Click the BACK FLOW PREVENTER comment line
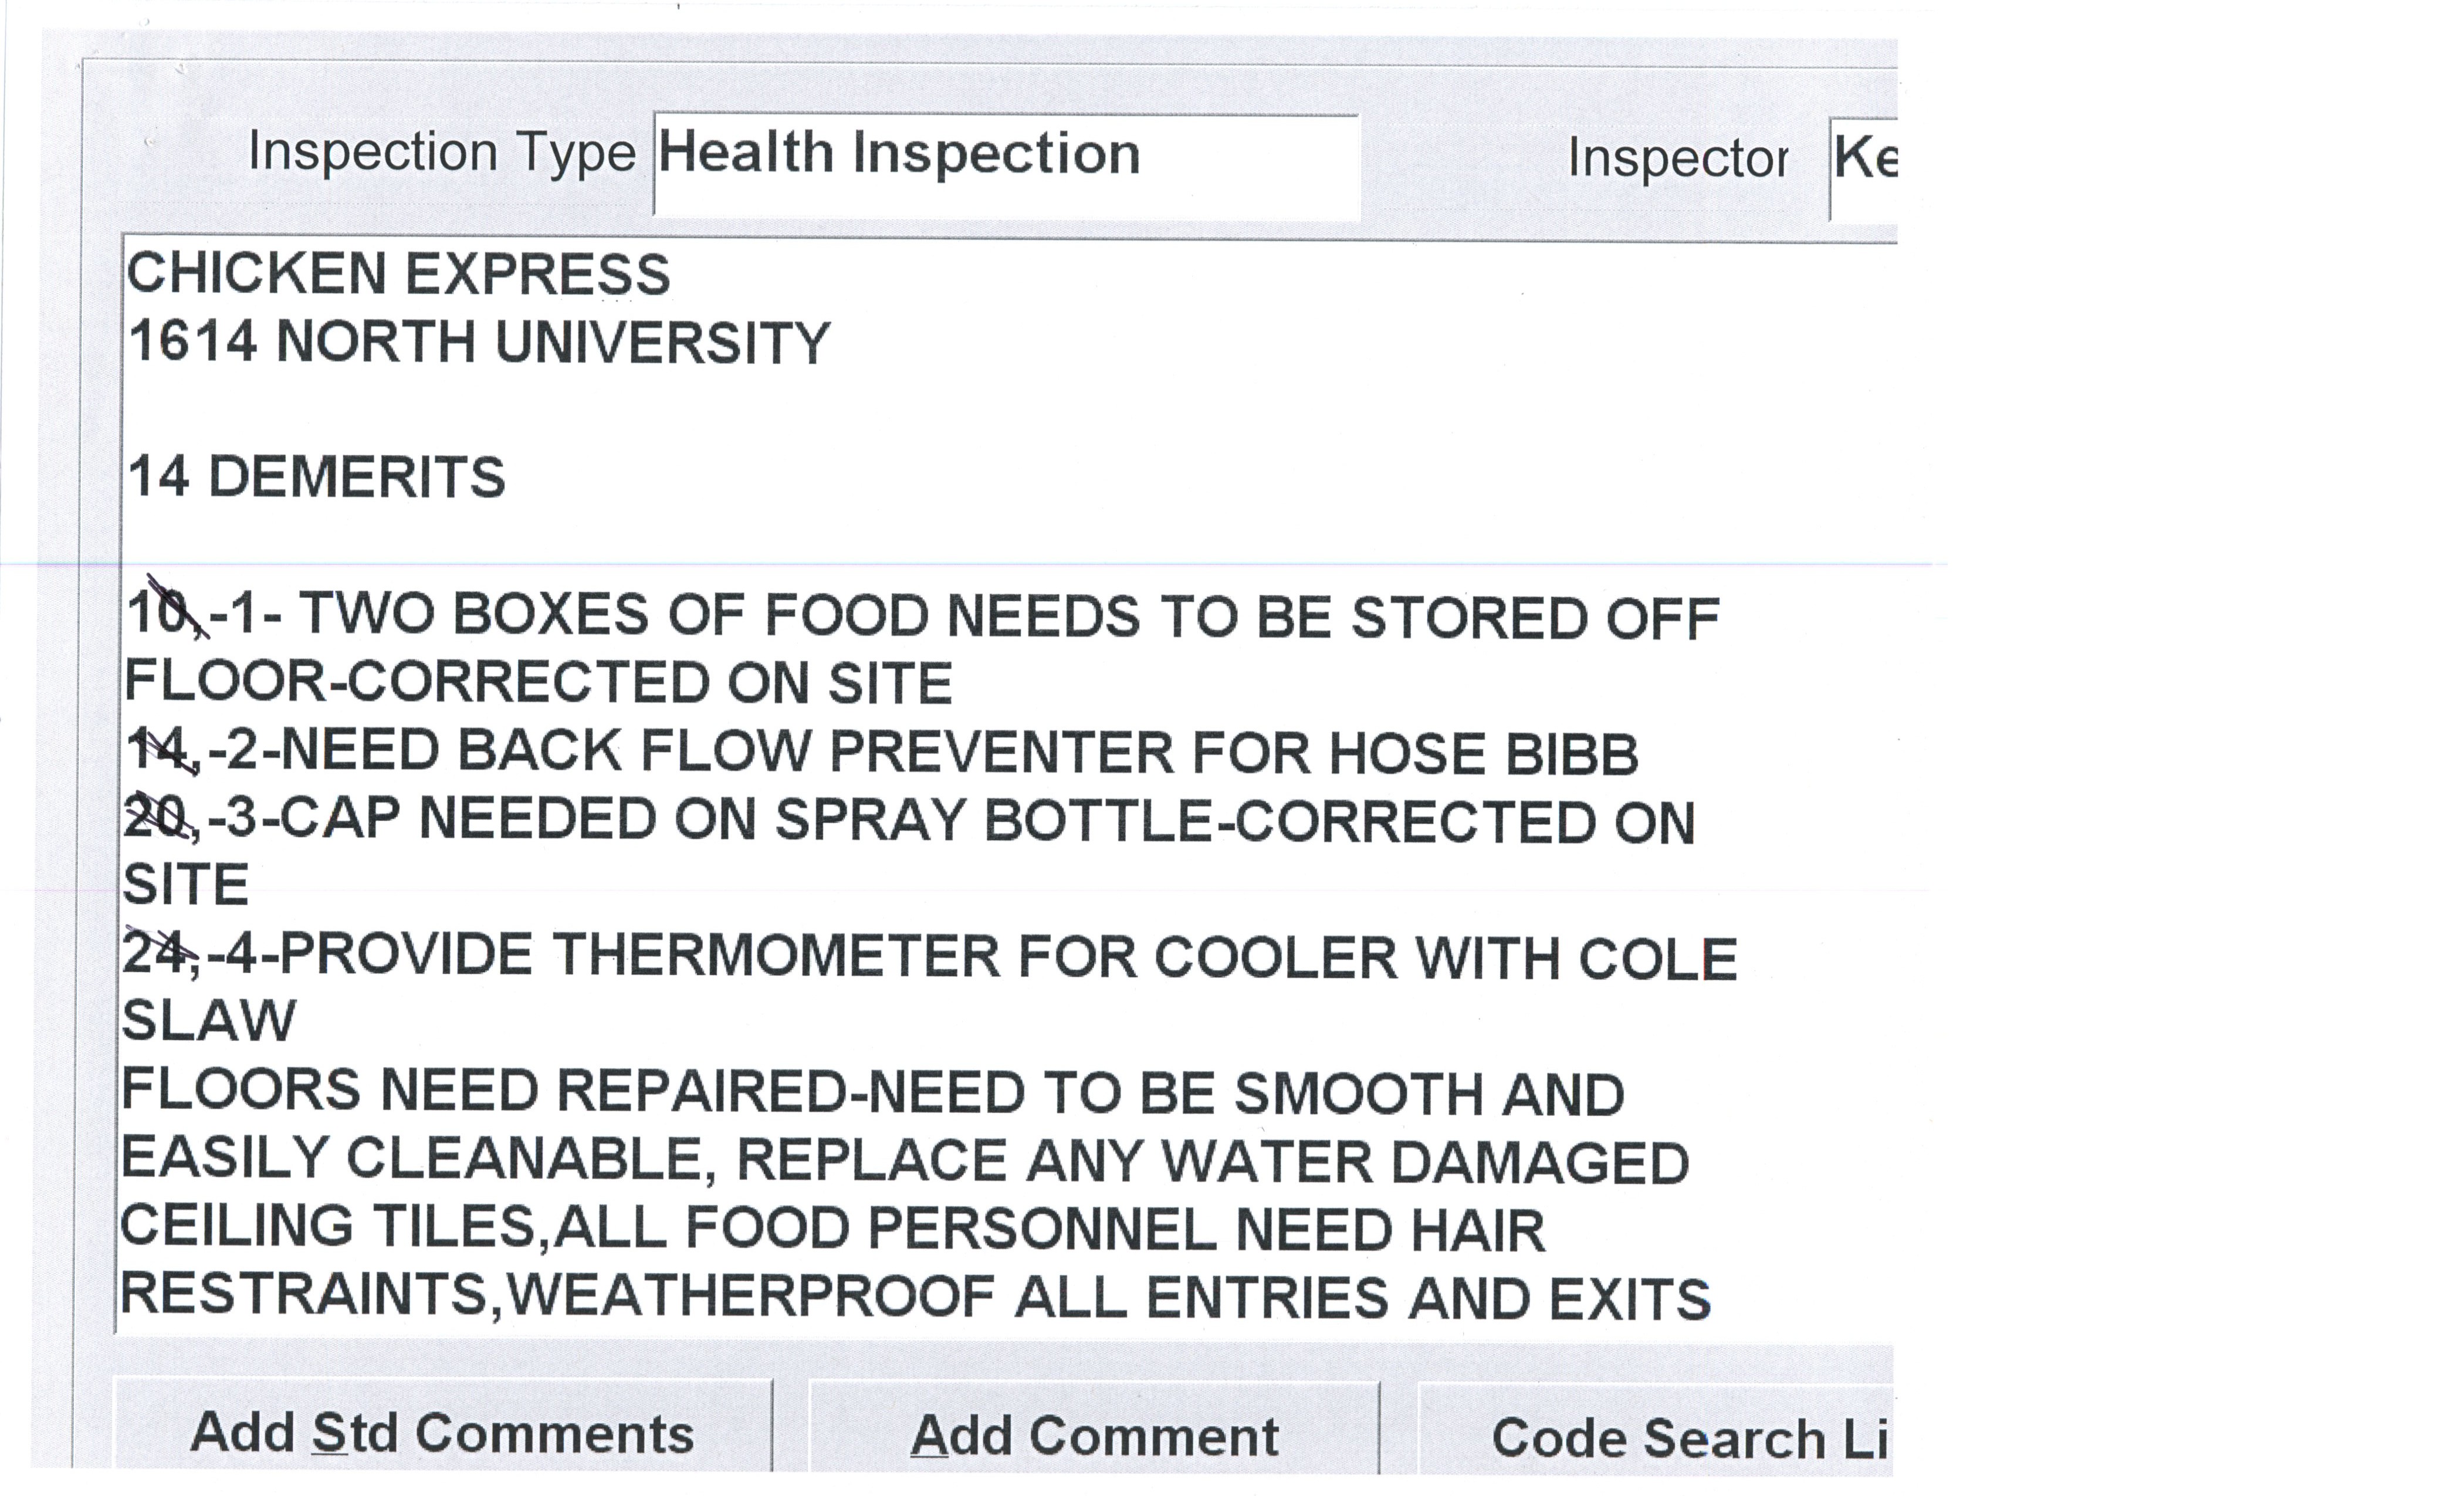This screenshot has height=1496, width=2464. click(x=880, y=752)
